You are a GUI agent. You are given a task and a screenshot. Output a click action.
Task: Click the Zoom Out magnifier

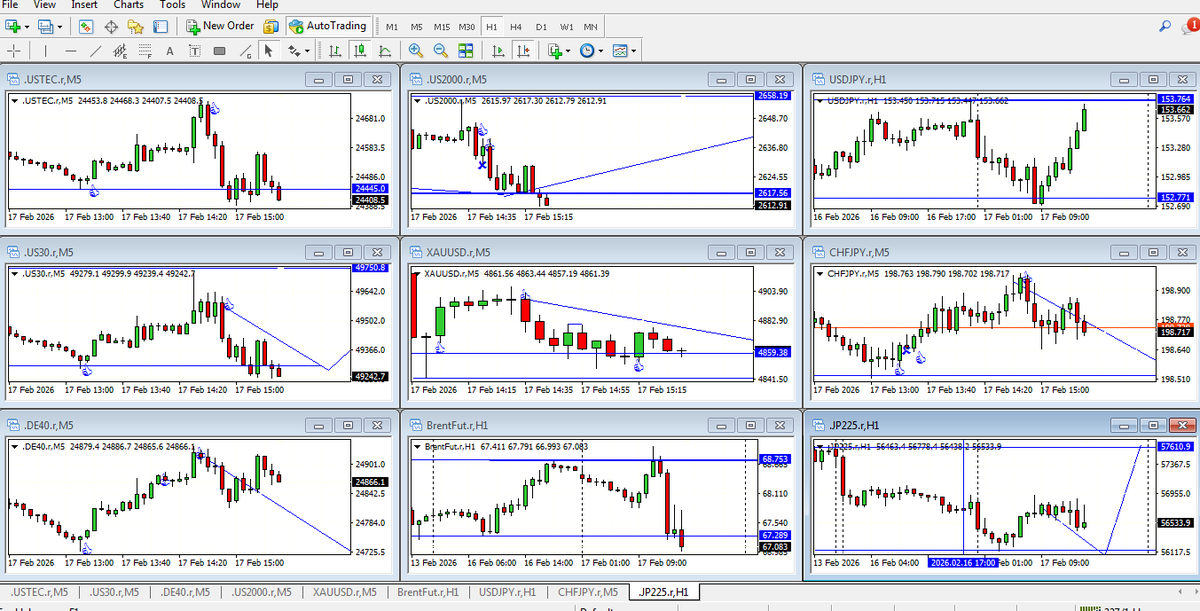click(x=440, y=51)
